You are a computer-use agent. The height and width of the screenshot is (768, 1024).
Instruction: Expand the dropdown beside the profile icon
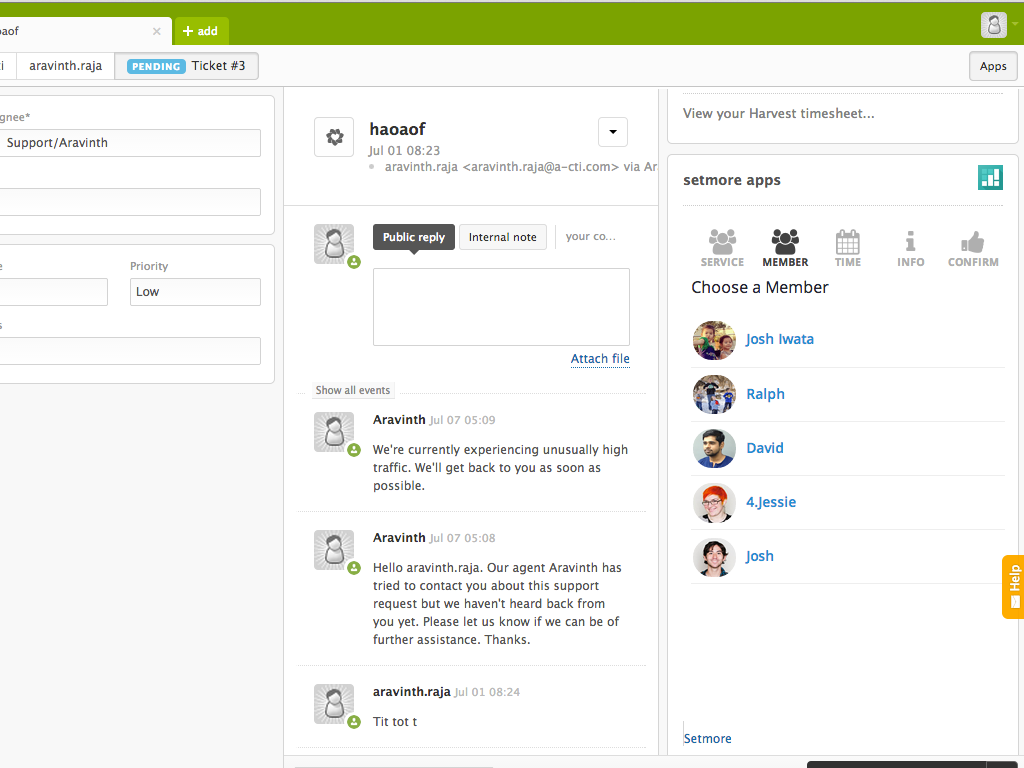[x=1014, y=24]
